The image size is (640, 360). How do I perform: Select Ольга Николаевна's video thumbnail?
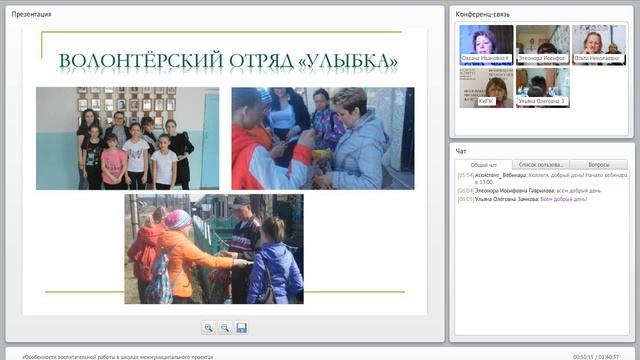pyautogui.click(x=599, y=45)
